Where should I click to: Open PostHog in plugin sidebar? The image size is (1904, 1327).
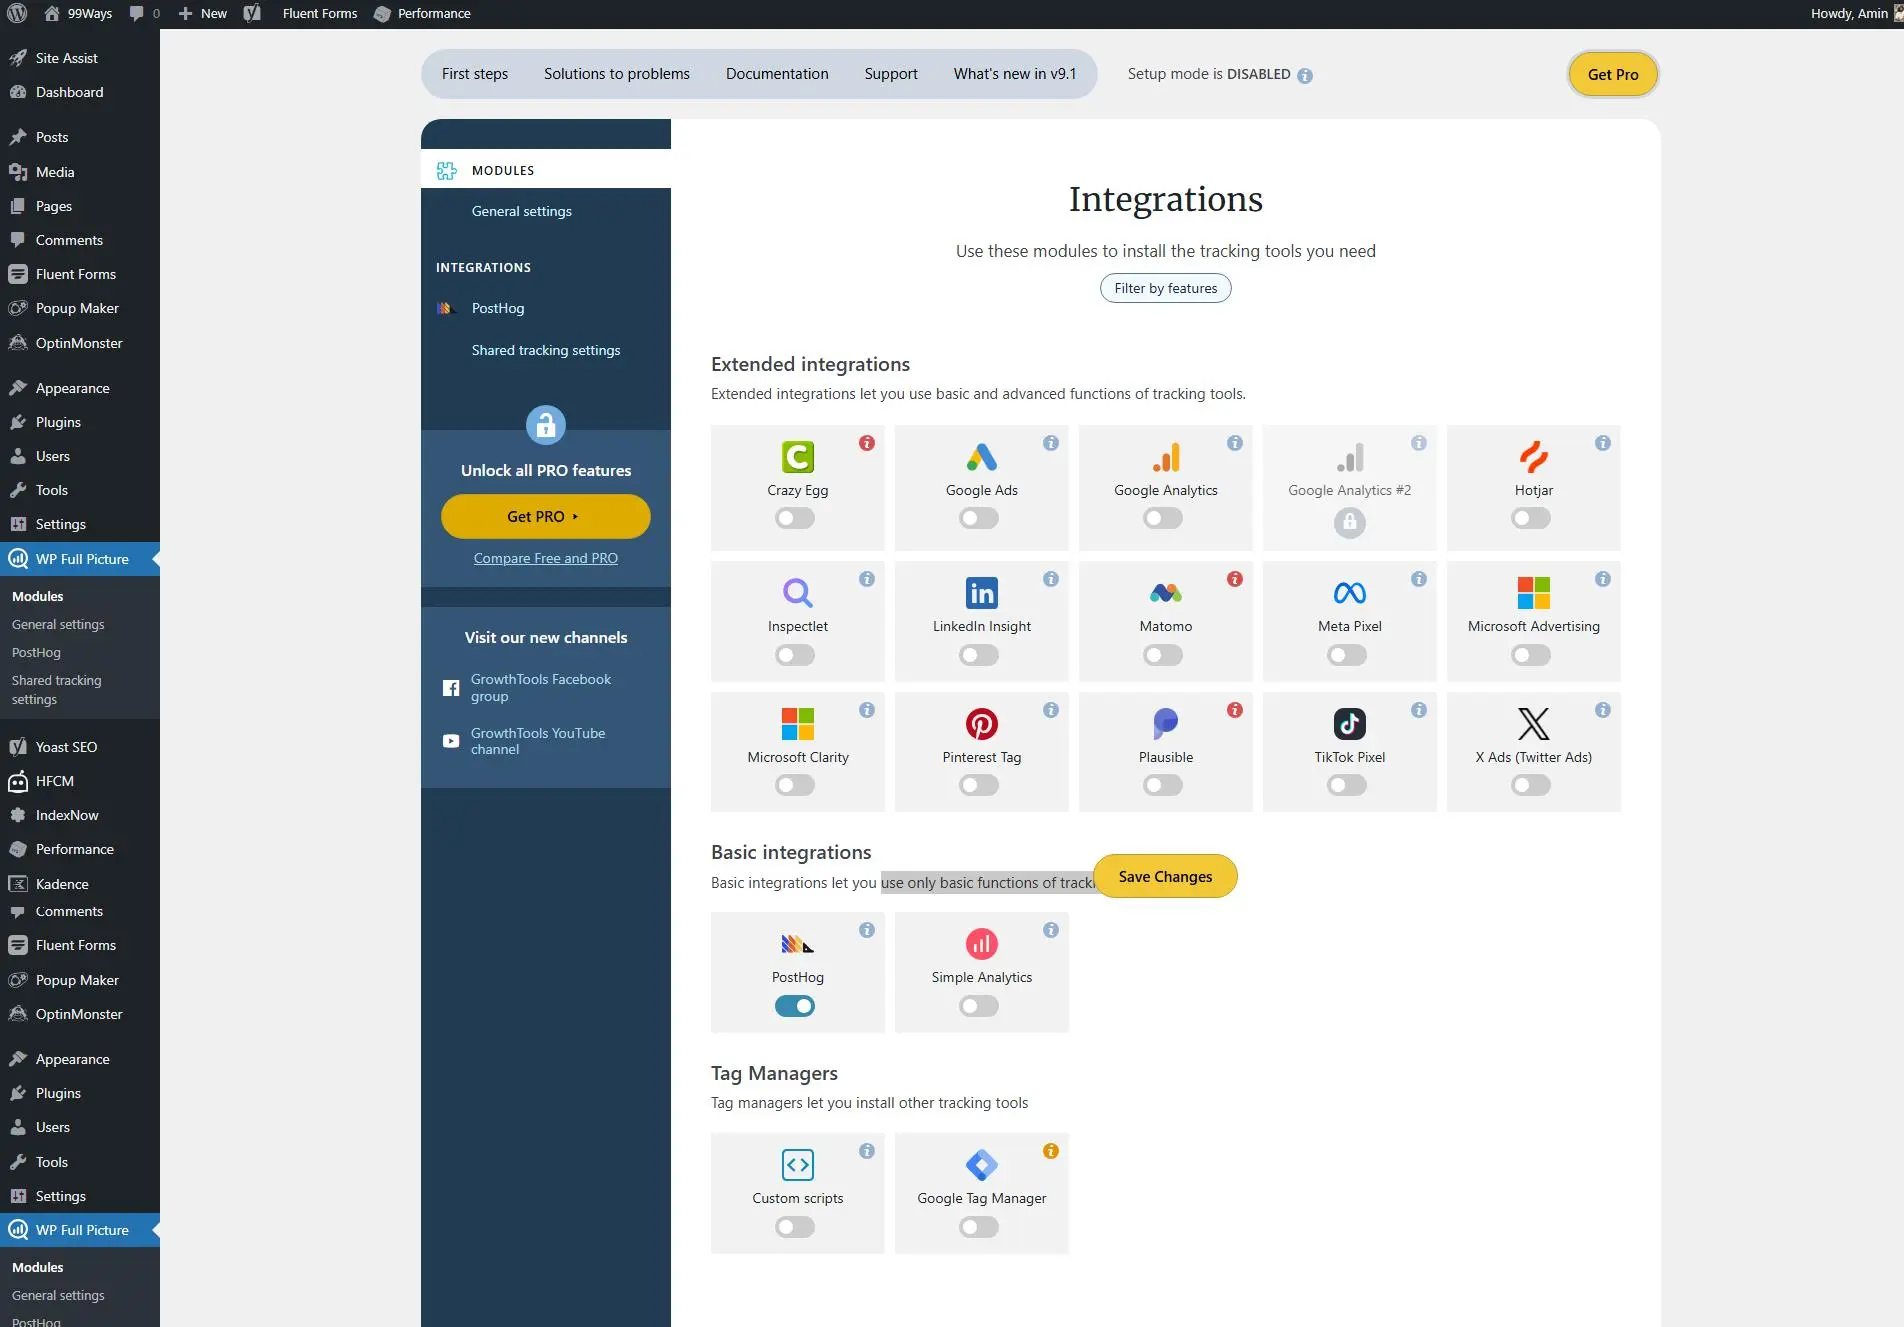click(498, 308)
